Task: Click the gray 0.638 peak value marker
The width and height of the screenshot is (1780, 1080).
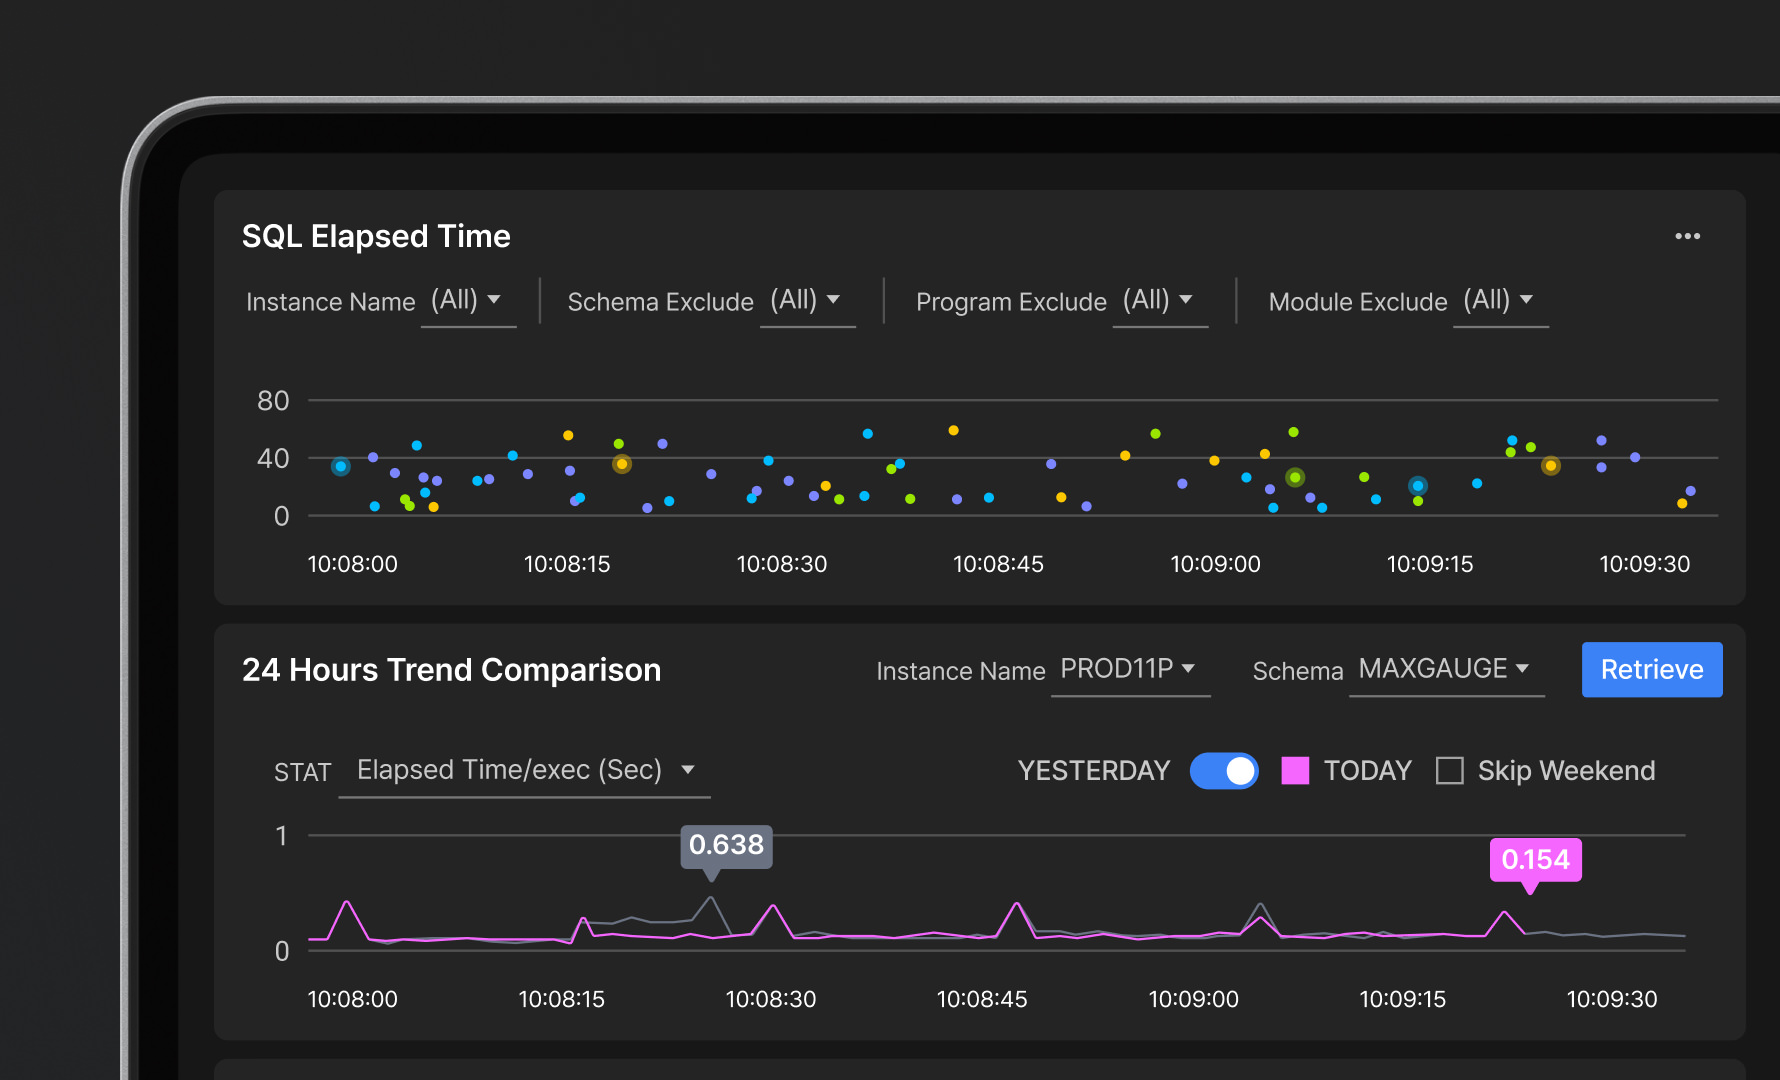Action: point(726,845)
